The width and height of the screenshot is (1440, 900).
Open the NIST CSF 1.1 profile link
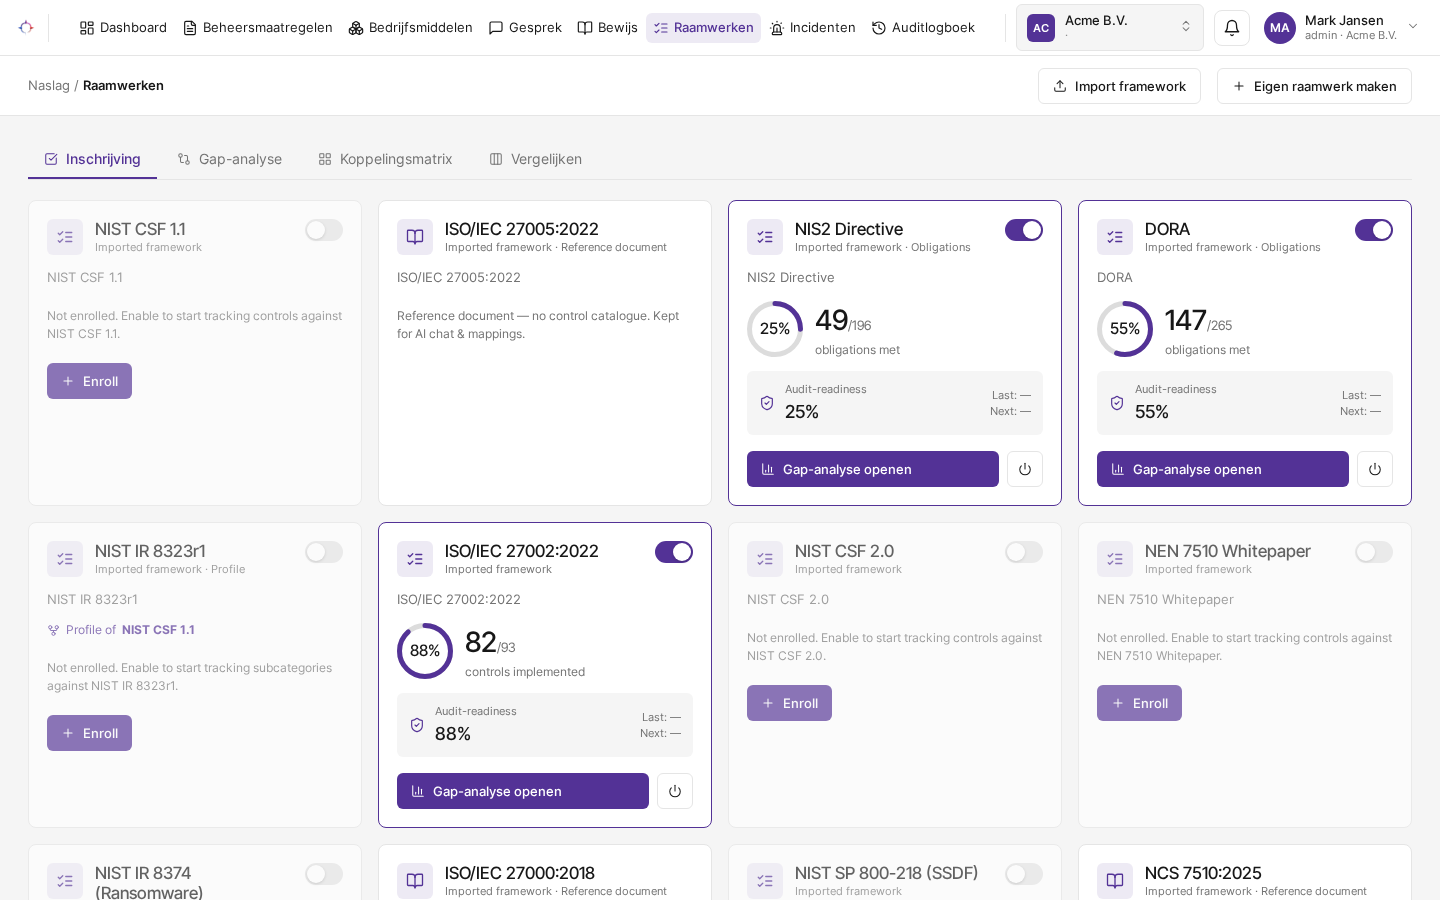pos(158,630)
